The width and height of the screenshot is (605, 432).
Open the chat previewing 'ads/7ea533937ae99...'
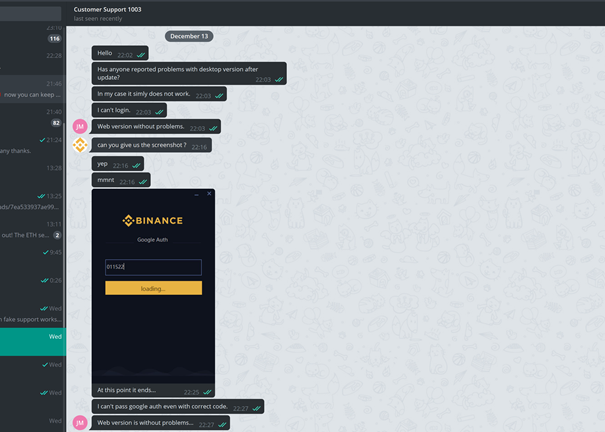[32, 201]
